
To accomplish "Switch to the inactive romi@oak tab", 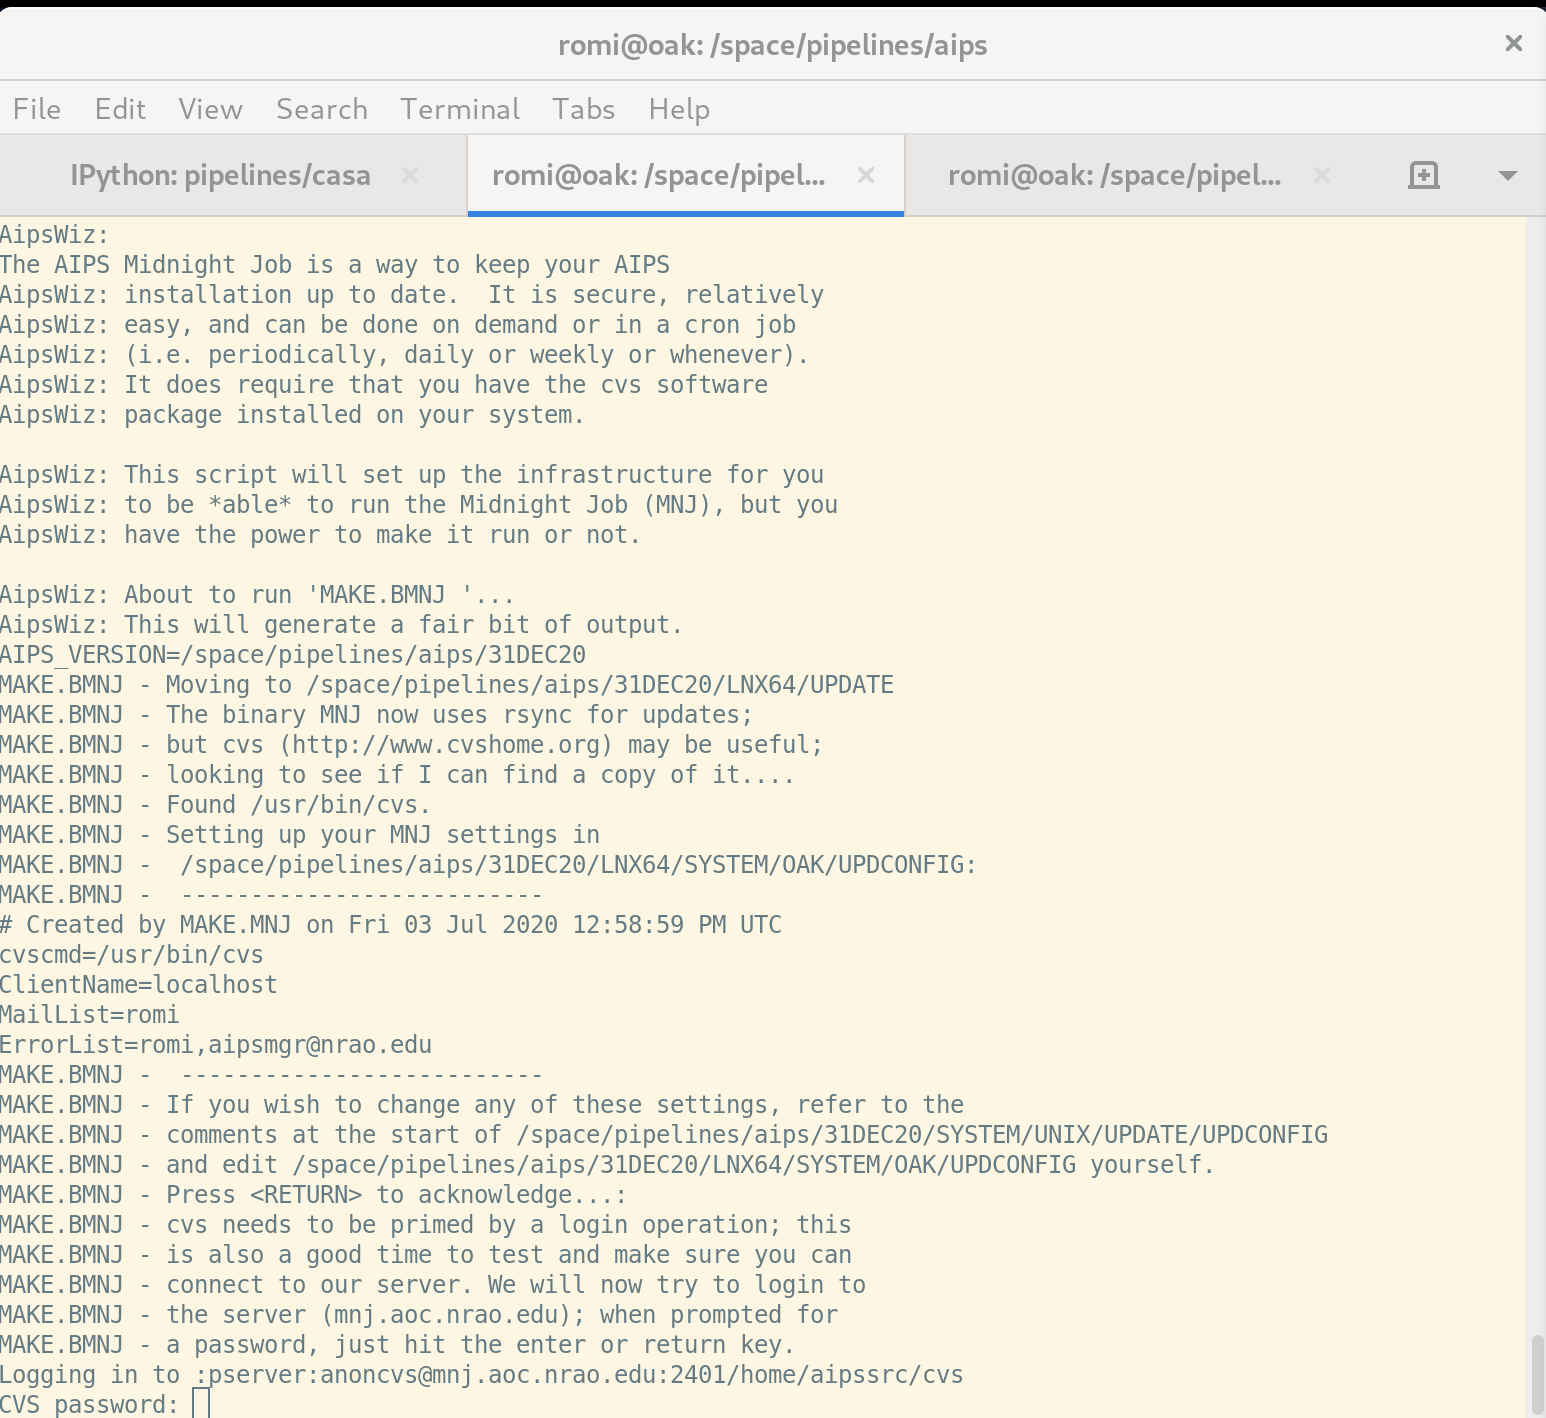I will coord(1114,176).
